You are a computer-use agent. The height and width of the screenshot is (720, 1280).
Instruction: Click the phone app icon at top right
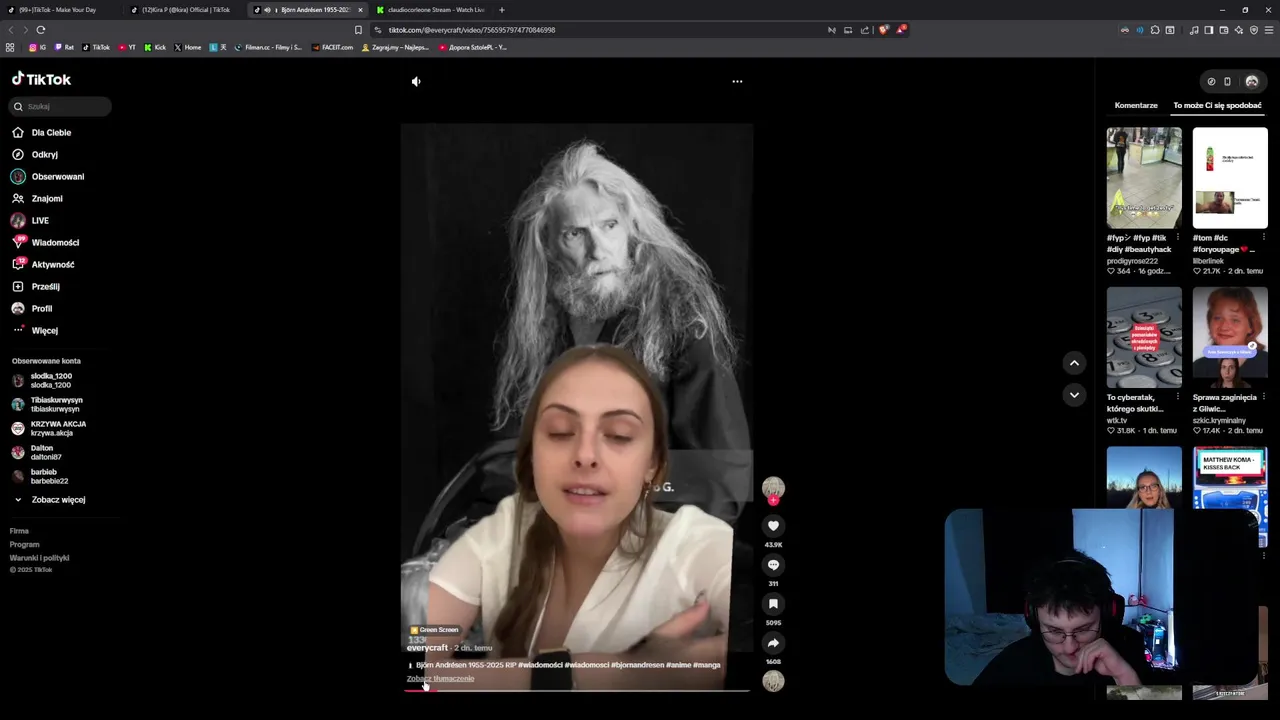click(x=1228, y=82)
